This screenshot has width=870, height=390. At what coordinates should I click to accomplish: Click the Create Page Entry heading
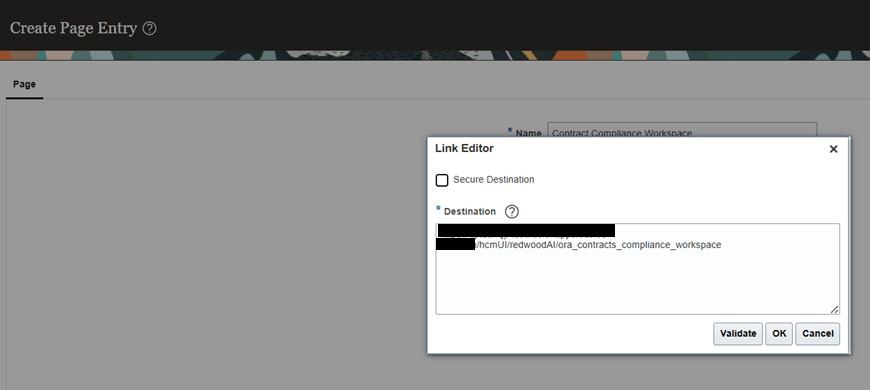click(73, 28)
